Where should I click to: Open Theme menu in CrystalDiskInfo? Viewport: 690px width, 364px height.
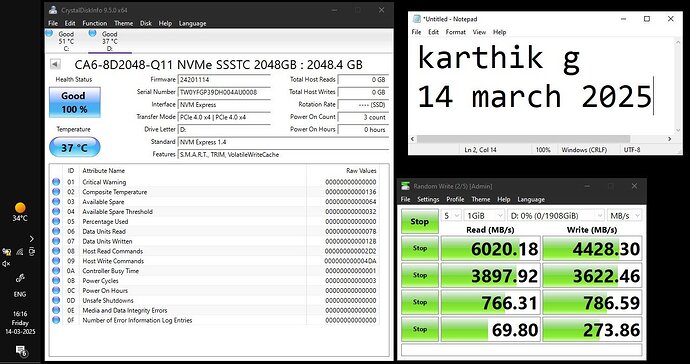click(124, 23)
